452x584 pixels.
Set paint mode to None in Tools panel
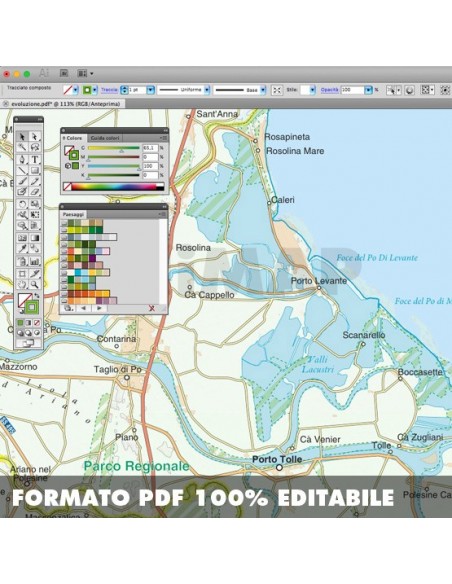(36, 323)
